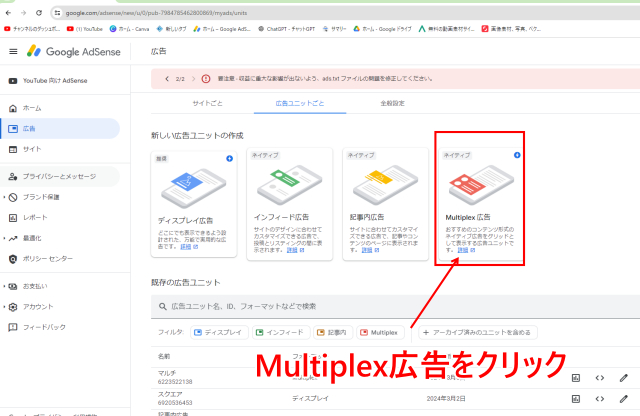Open サイト in the sidebar
640x416 pixels.
(x=60, y=149)
